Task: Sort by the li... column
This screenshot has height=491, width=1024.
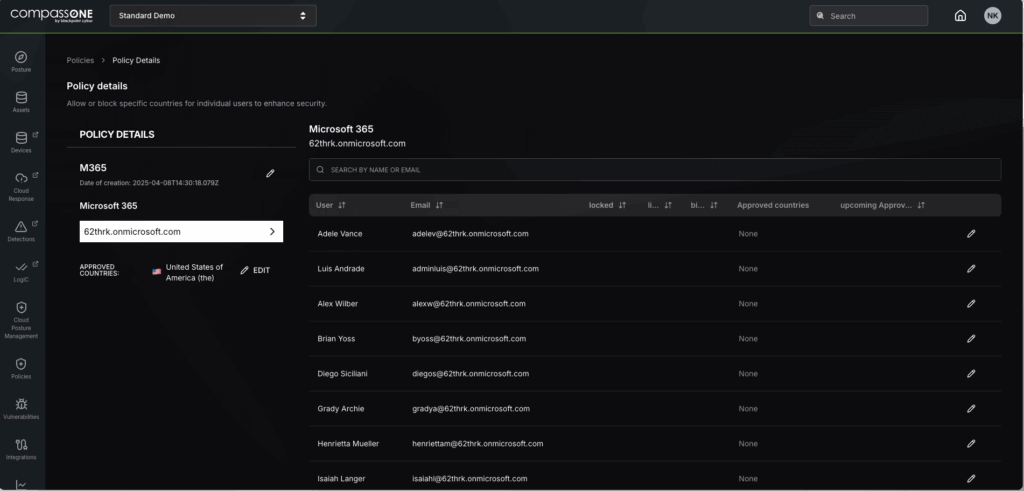Action: 668,205
